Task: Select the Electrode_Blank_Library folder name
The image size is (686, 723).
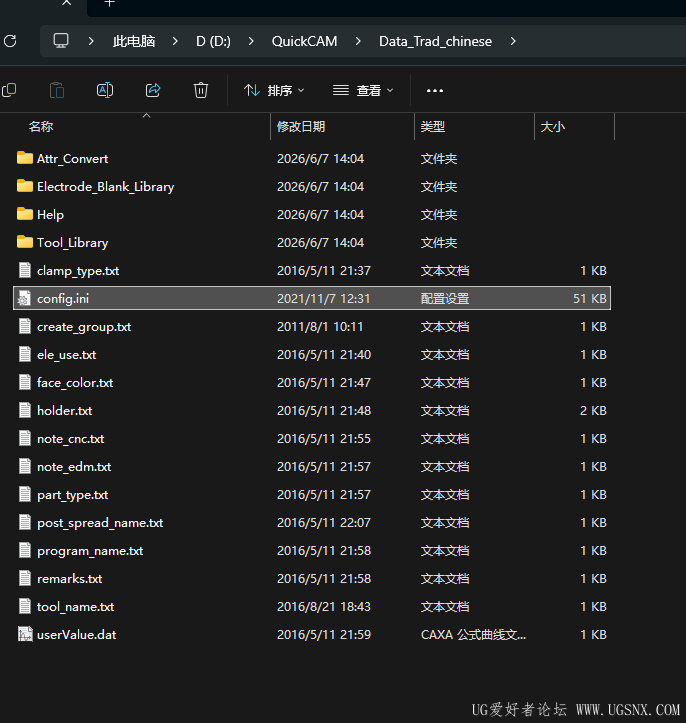Action: coord(106,187)
